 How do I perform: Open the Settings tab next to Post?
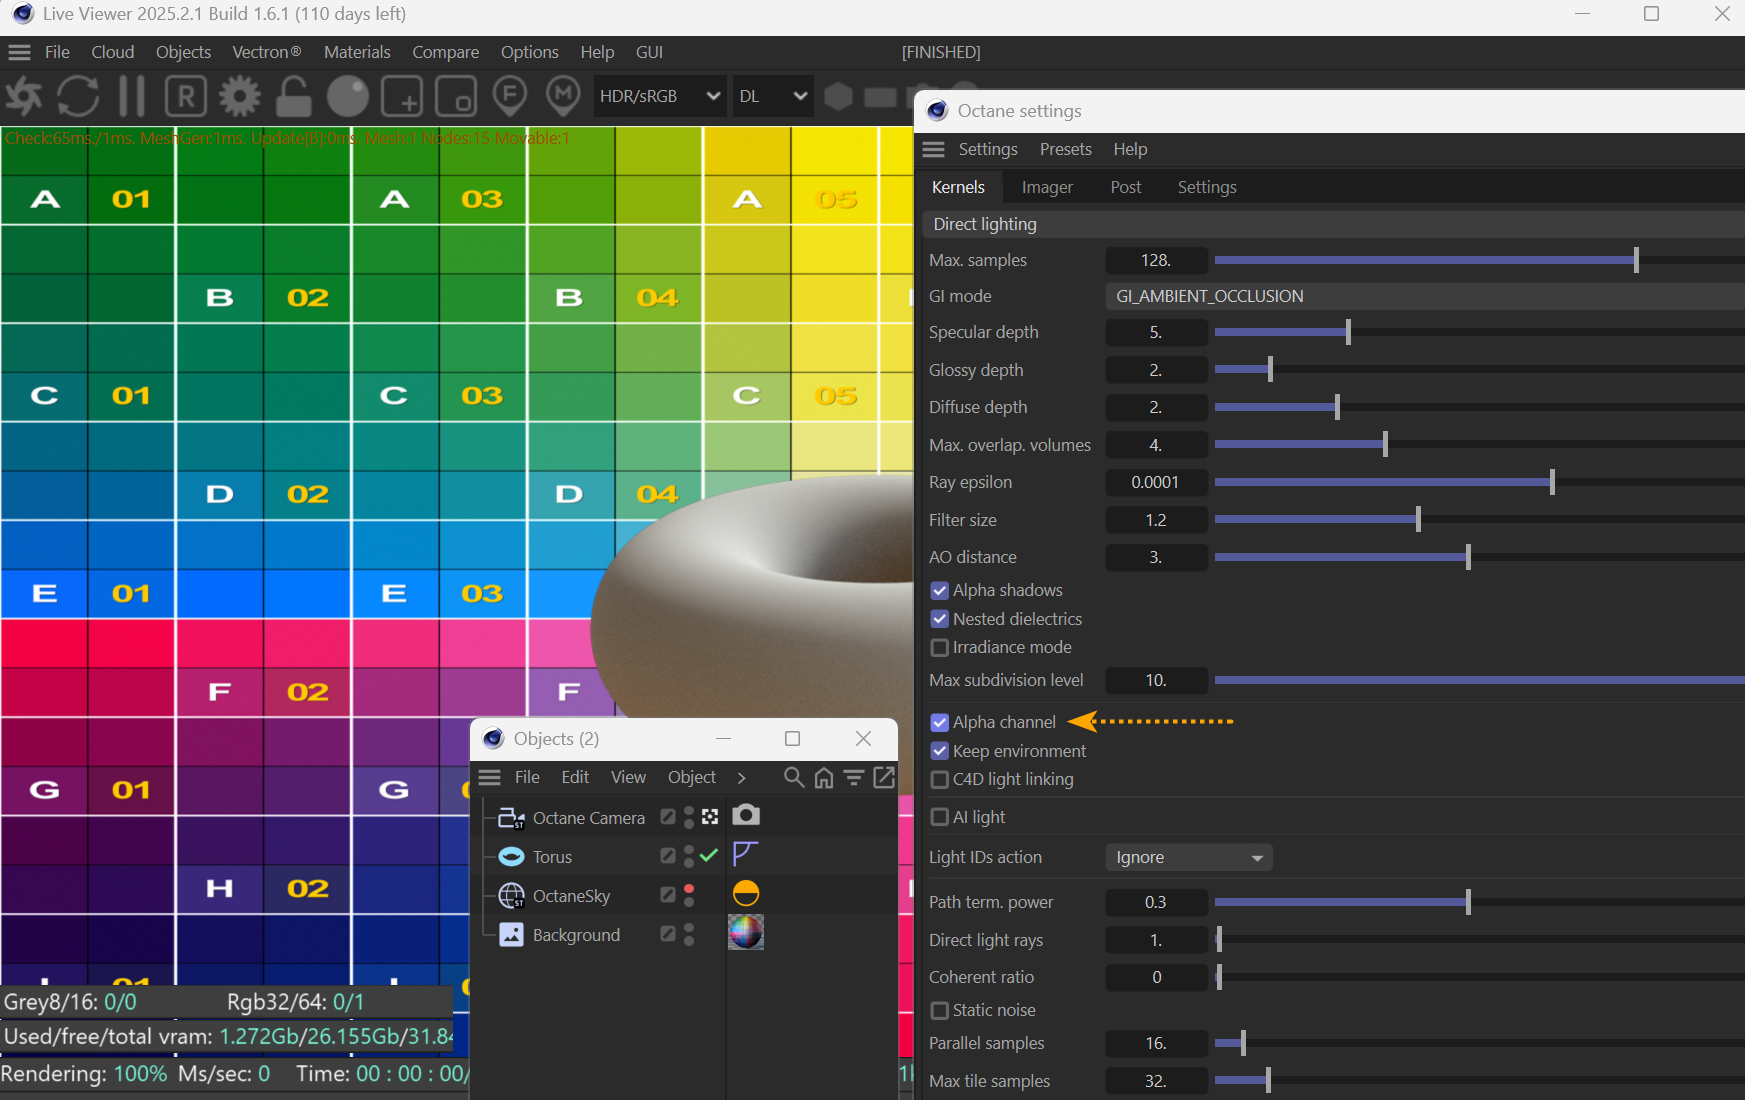1207,187
